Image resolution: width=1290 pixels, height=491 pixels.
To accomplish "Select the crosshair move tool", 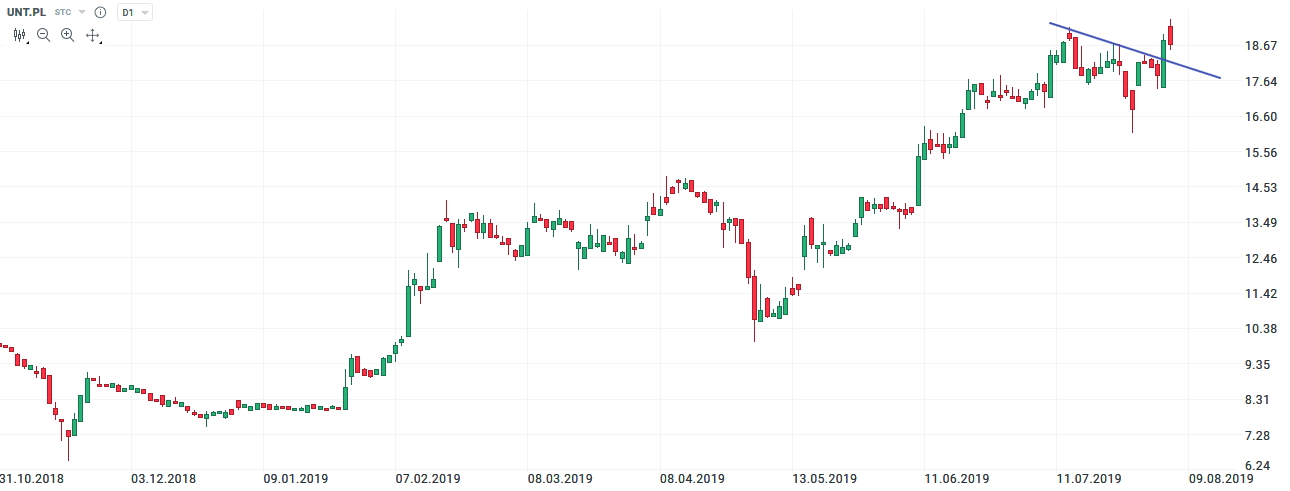I will pyautogui.click(x=93, y=35).
